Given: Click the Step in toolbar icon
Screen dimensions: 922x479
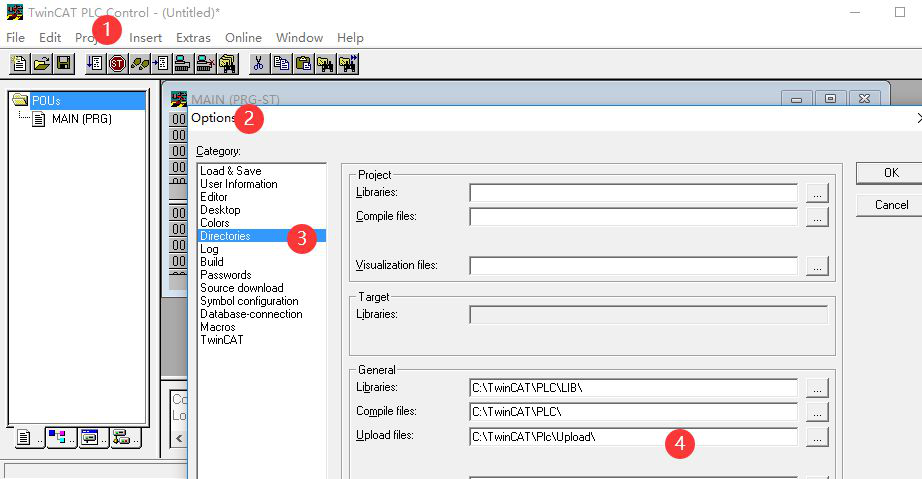Looking at the screenshot, I should tap(161, 63).
